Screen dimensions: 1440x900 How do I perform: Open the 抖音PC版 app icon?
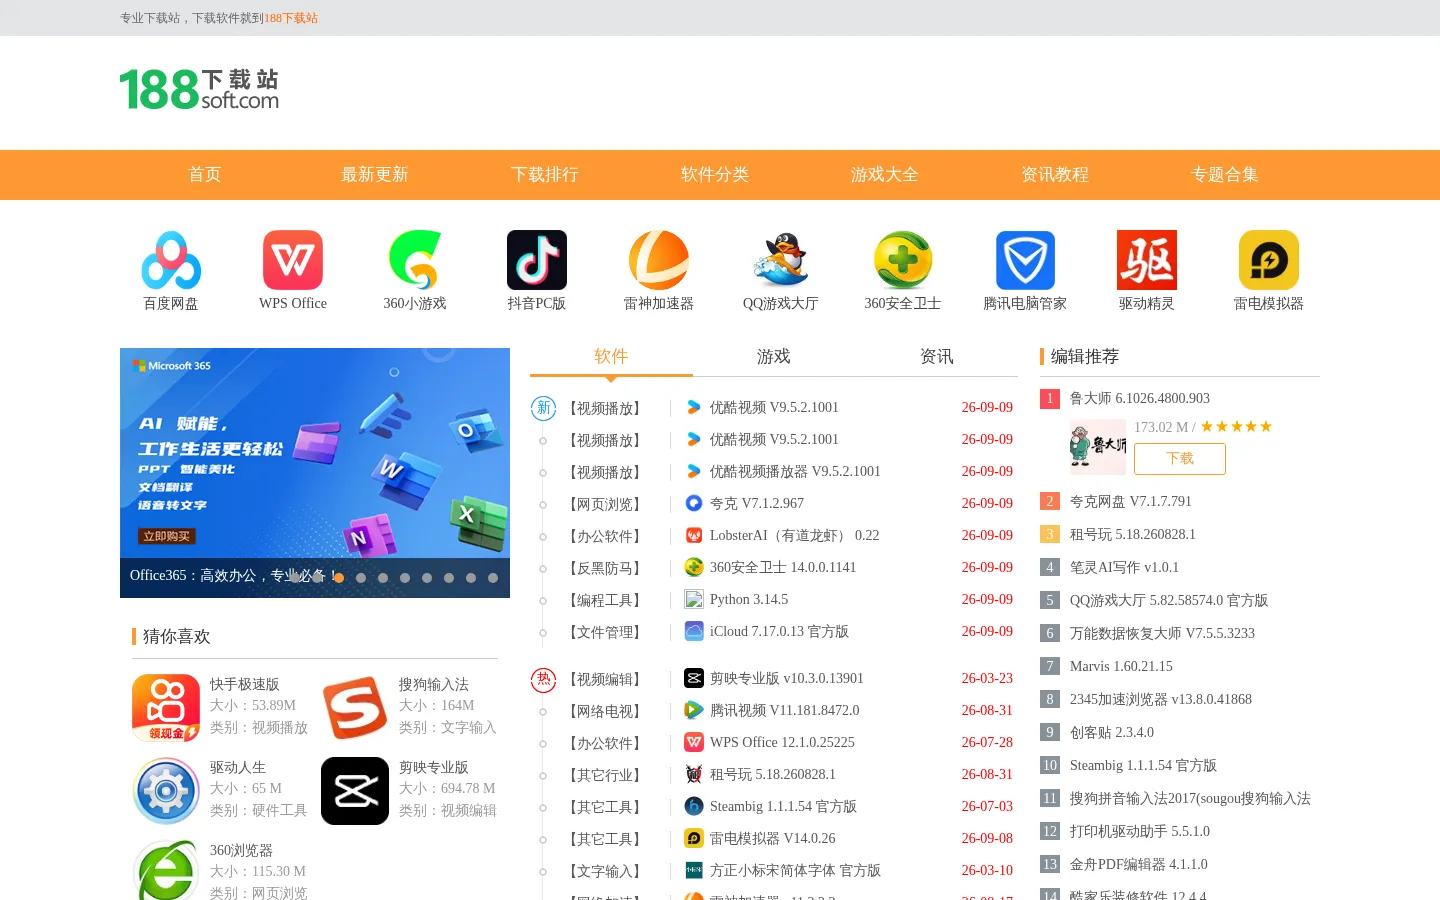coord(537,260)
